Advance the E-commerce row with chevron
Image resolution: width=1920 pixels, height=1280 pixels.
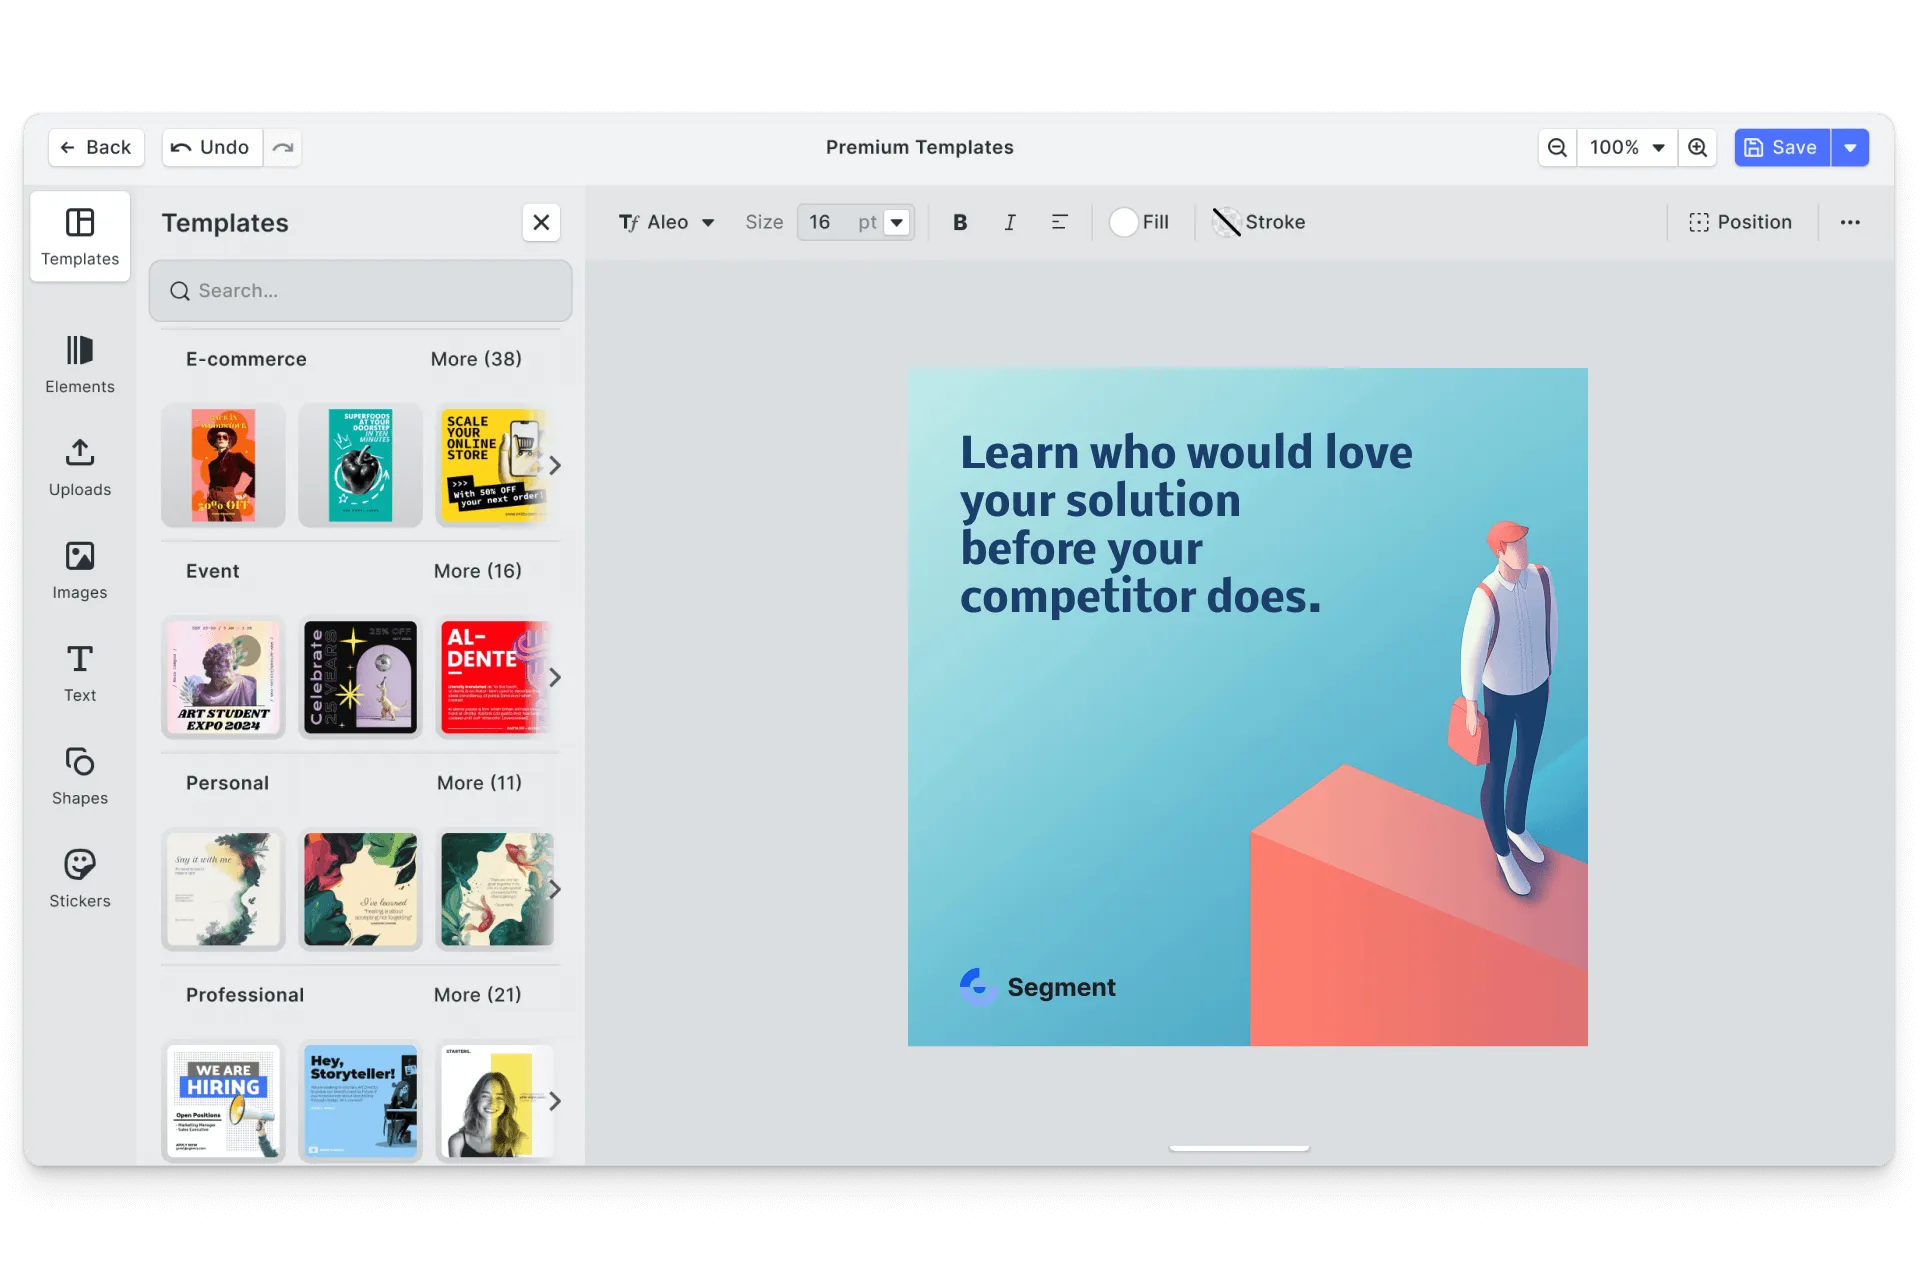click(x=554, y=466)
